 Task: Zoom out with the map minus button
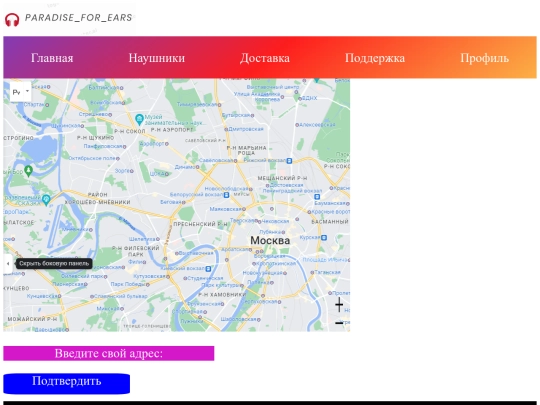click(339, 323)
